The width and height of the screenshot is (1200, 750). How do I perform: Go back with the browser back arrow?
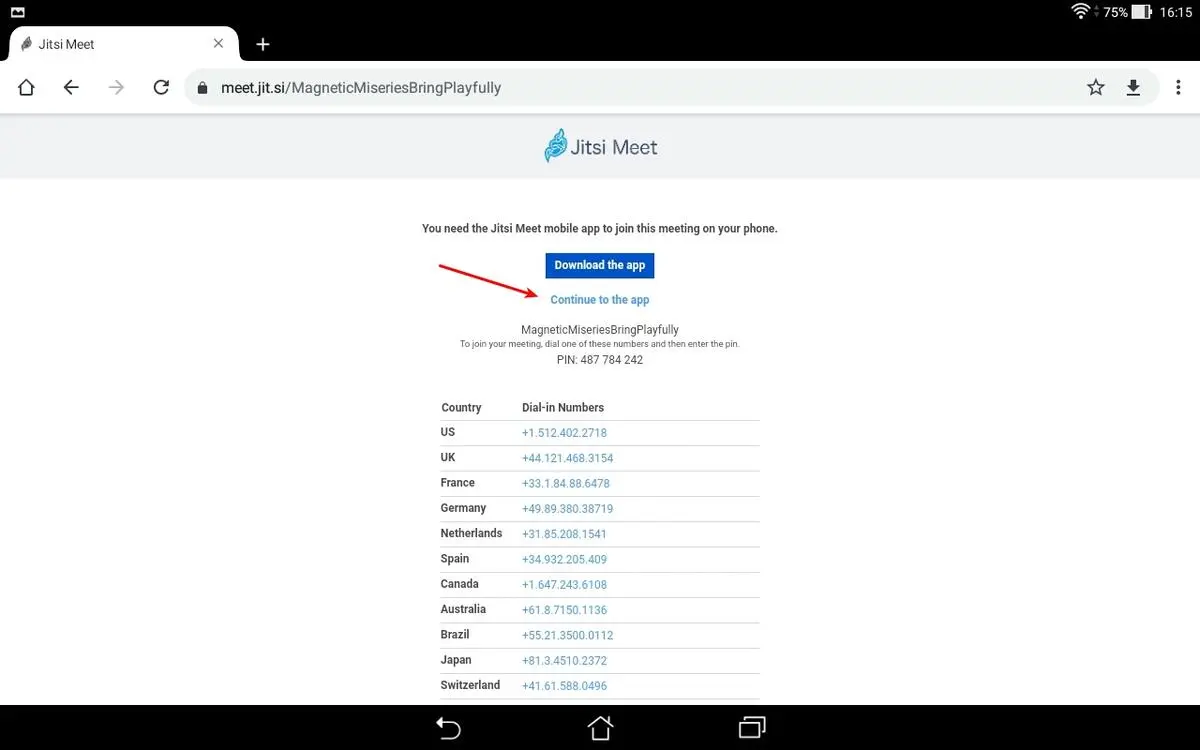point(71,87)
